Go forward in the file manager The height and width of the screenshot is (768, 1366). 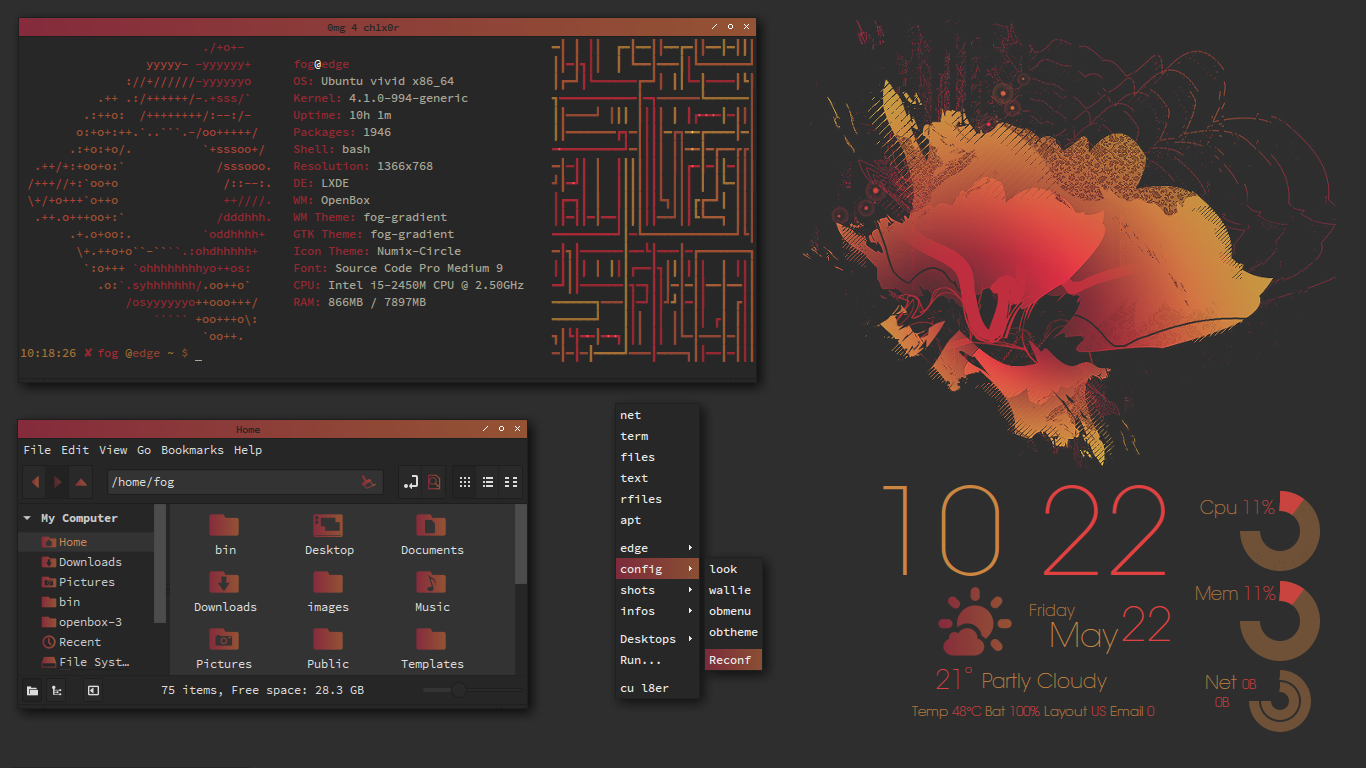58,482
